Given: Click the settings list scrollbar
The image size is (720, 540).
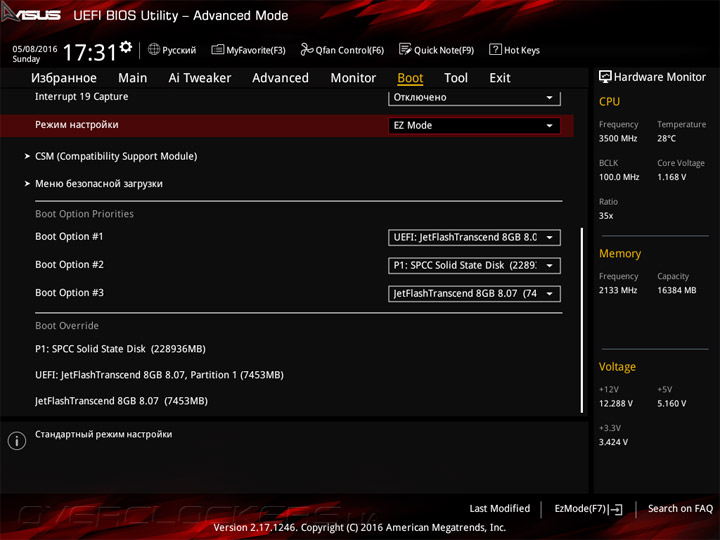Looking at the screenshot, I should pos(582,320).
